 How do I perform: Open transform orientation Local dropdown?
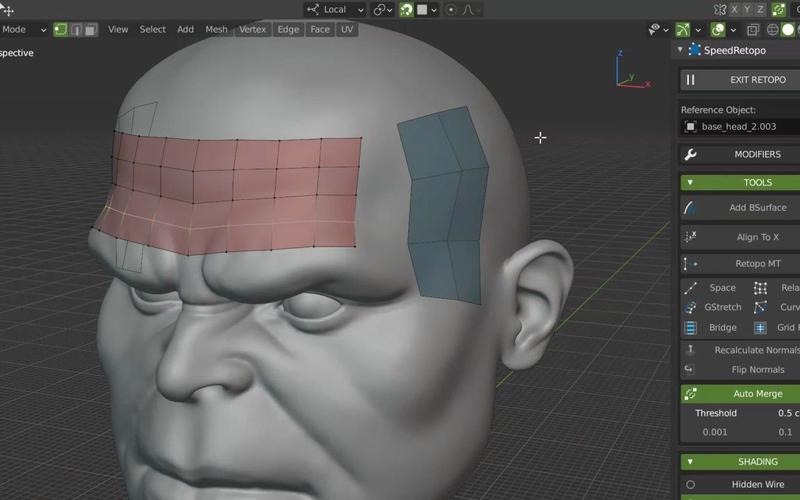[x=335, y=9]
